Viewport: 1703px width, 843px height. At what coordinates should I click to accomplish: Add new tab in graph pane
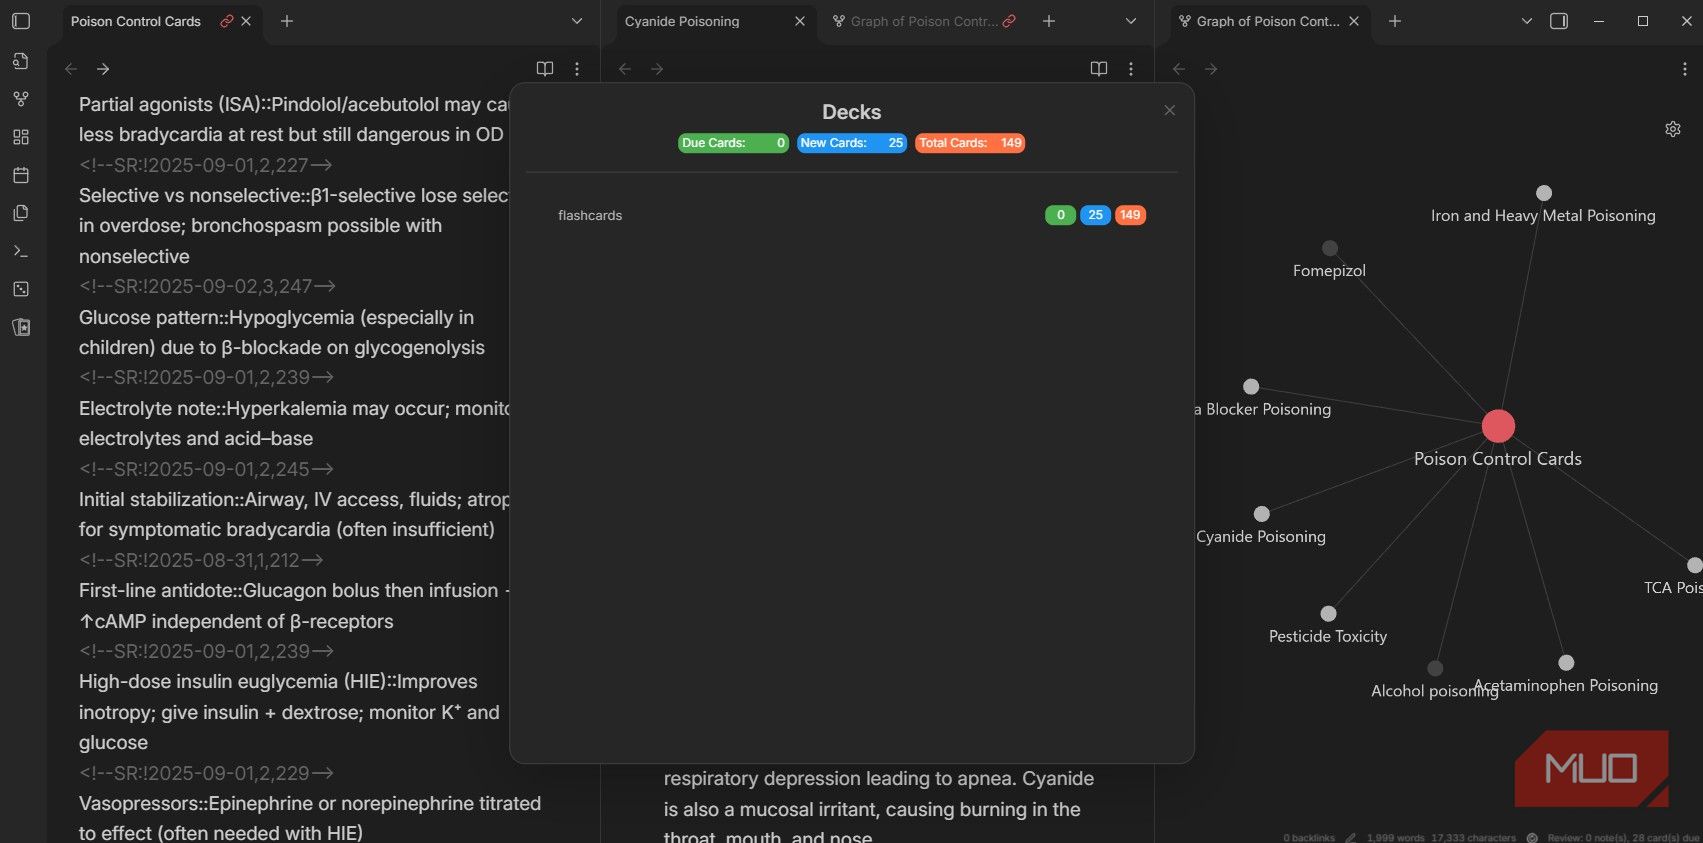tap(1395, 21)
